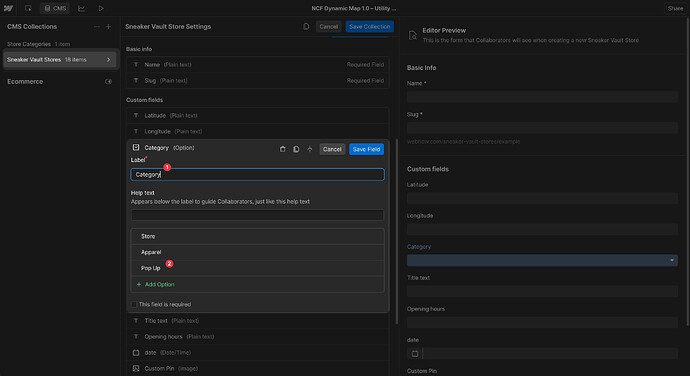
Task: Click the Editor Preview document icon
Action: tap(412, 36)
